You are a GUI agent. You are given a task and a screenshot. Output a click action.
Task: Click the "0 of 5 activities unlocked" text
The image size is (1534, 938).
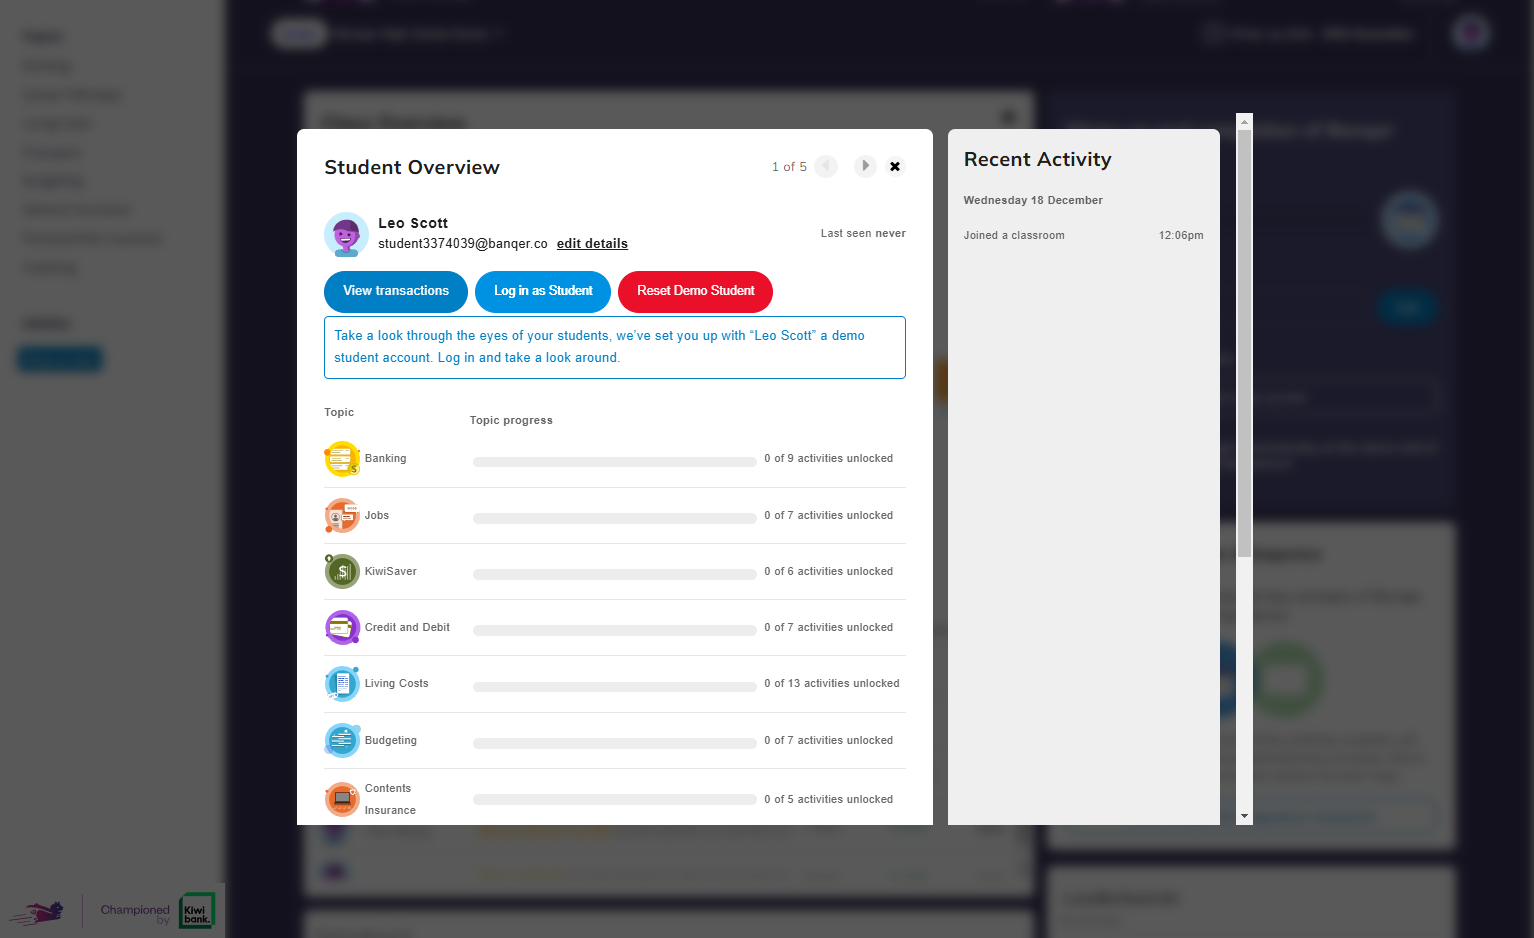click(829, 800)
